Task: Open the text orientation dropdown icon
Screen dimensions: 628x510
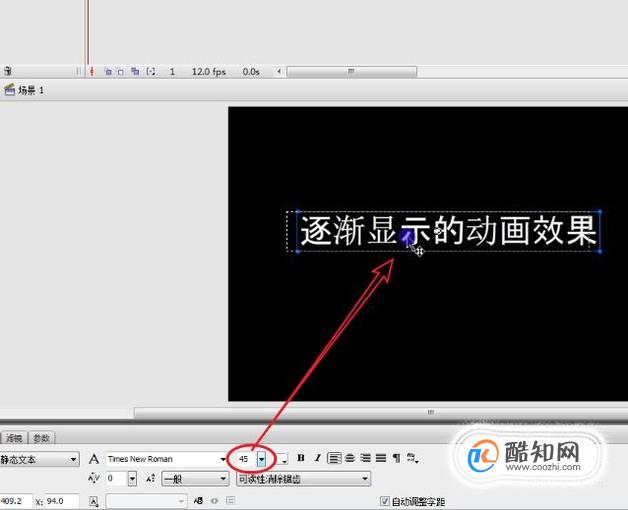Action: 412,458
